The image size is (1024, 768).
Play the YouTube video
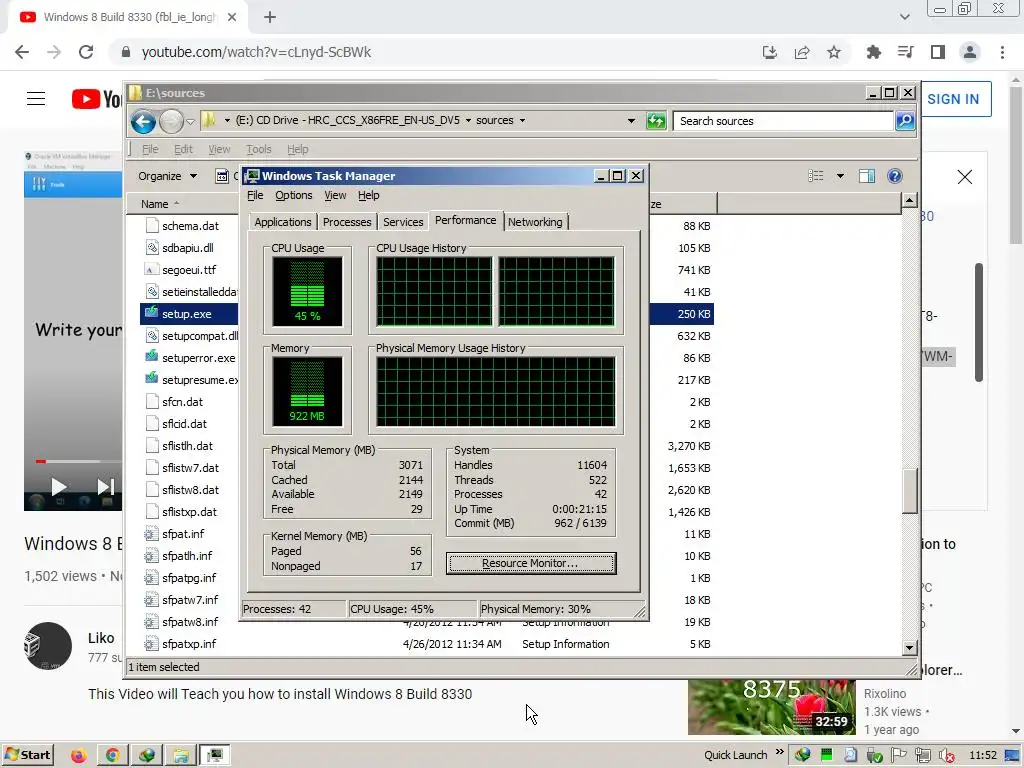pyautogui.click(x=58, y=487)
